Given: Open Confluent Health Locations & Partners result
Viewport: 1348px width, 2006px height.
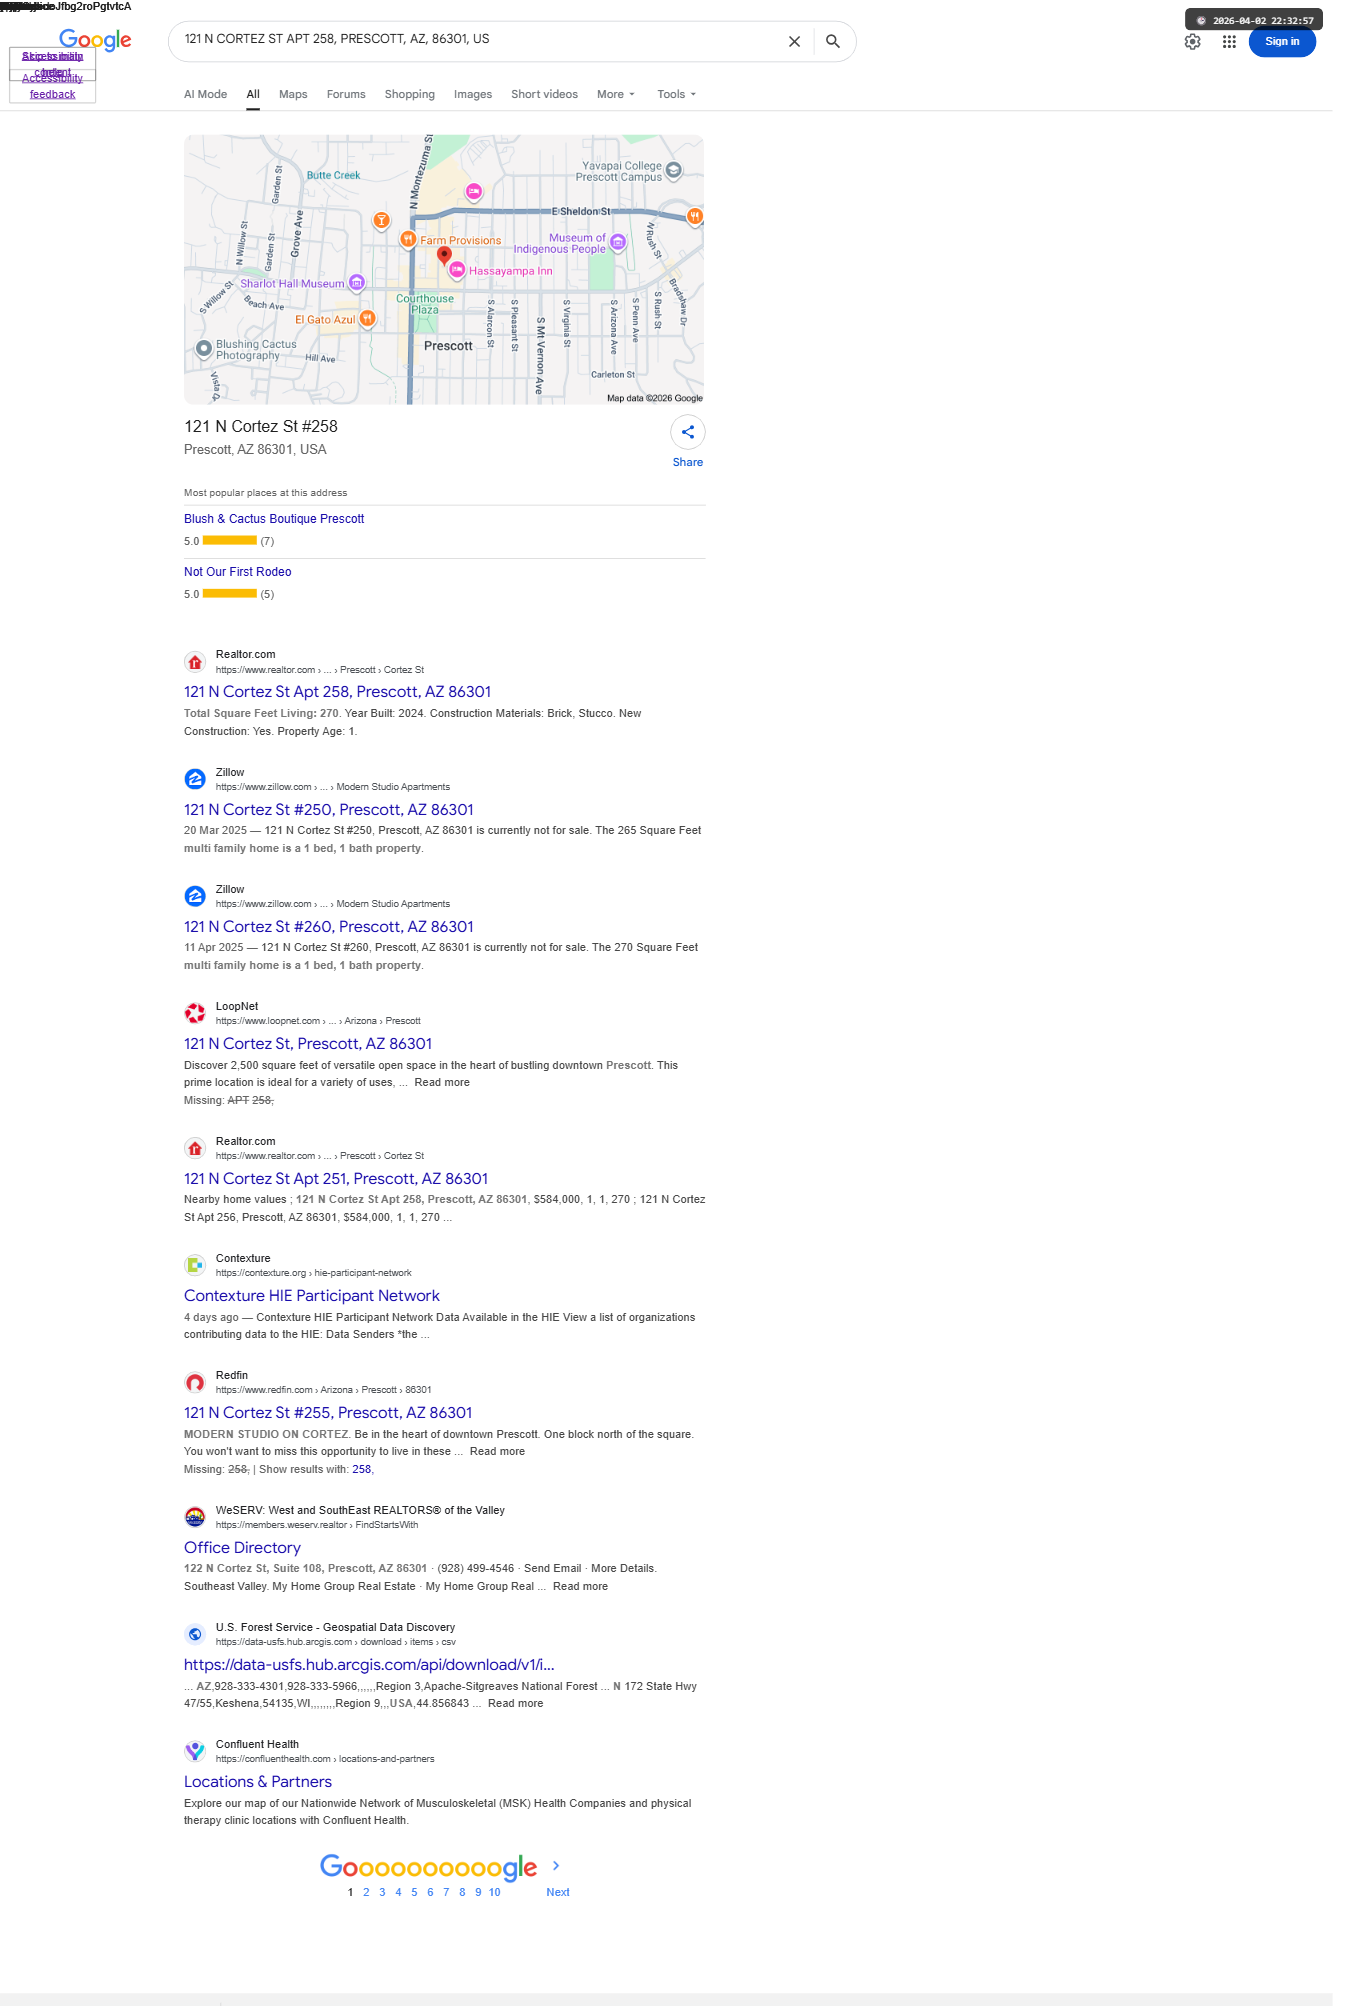Looking at the screenshot, I should coord(258,1782).
